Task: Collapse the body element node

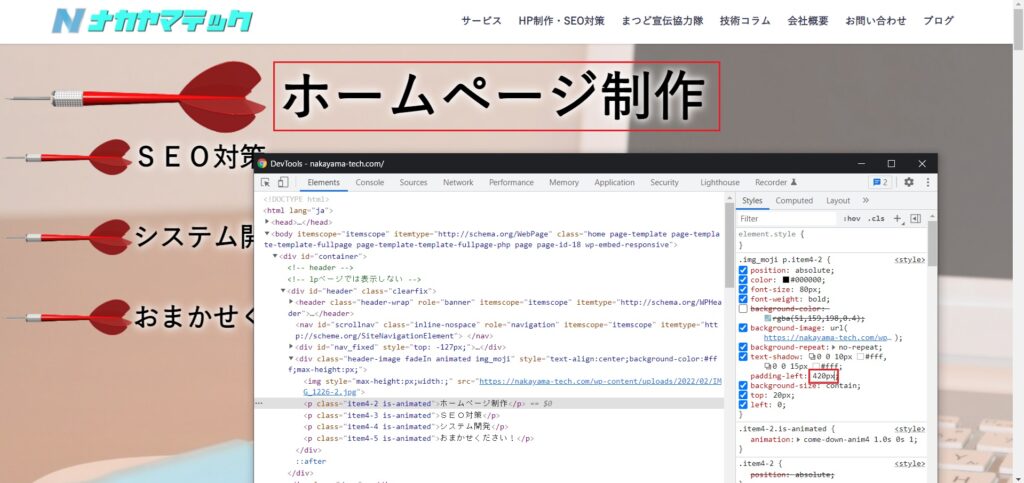Action: 267,234
